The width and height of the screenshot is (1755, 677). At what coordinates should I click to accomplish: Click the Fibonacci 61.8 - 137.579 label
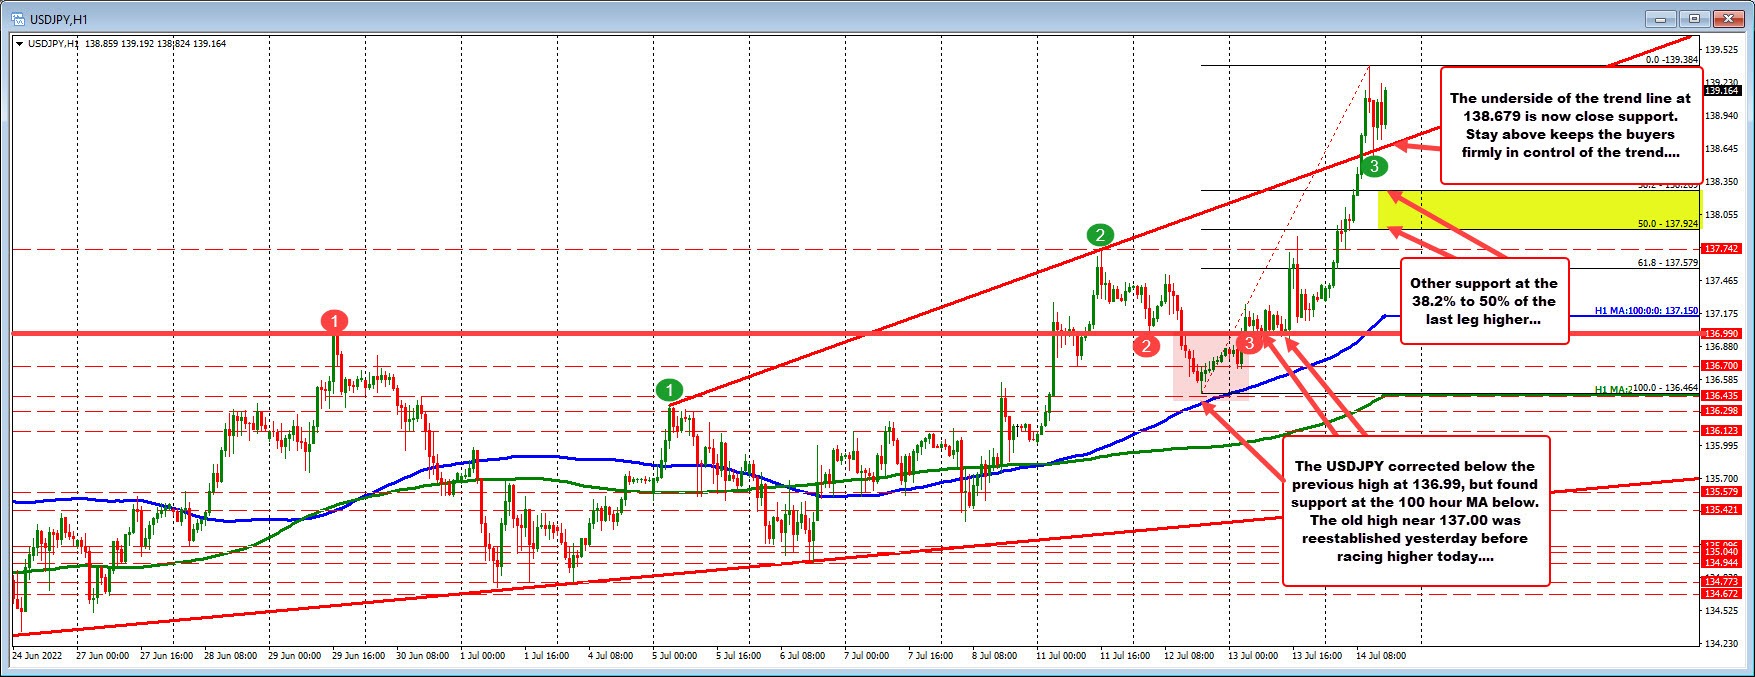1668,263
